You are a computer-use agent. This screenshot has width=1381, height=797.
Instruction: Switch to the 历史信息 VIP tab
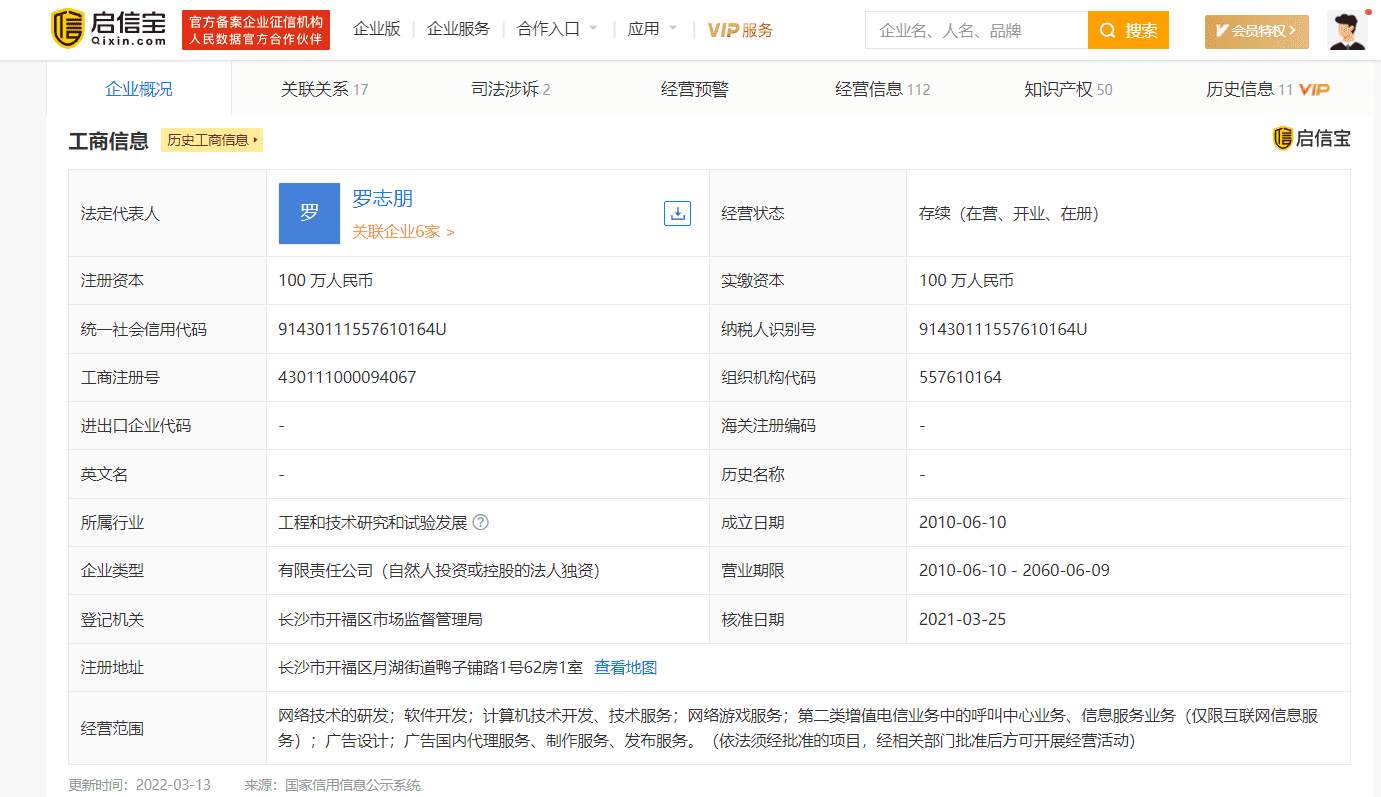[1267, 89]
